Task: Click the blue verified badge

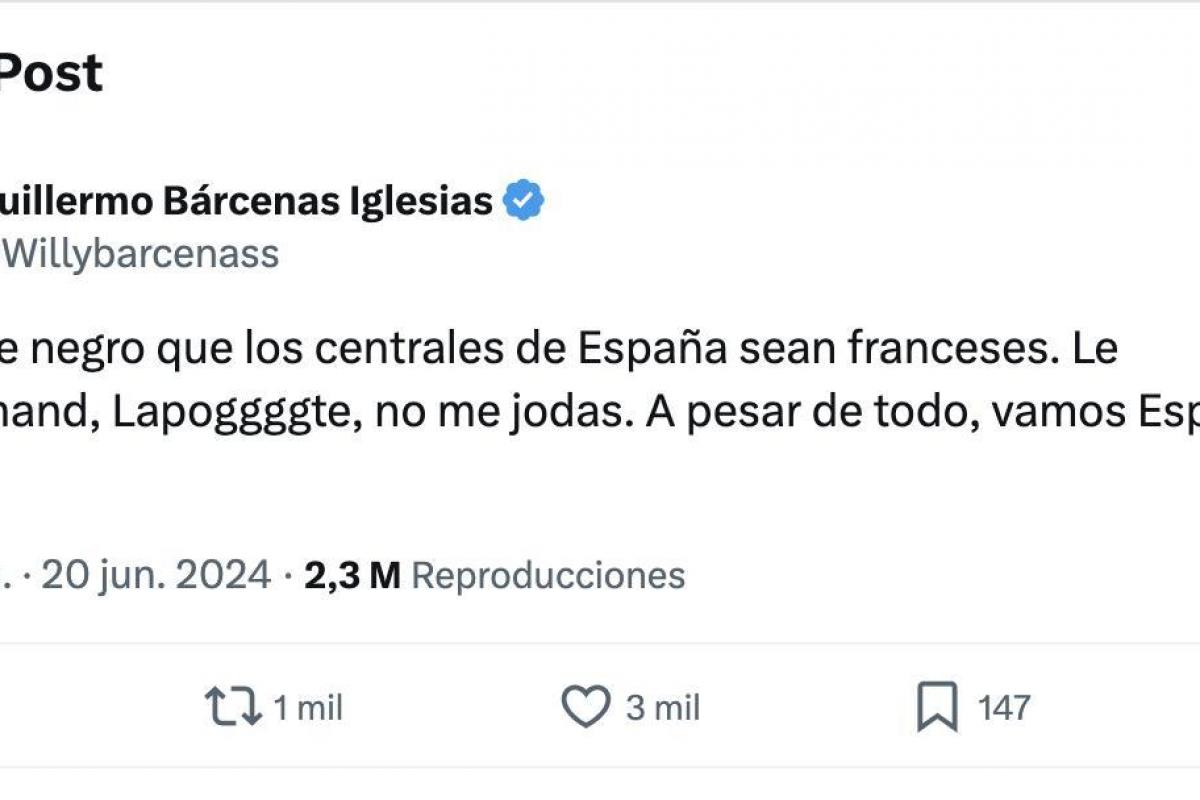Action: coord(523,201)
